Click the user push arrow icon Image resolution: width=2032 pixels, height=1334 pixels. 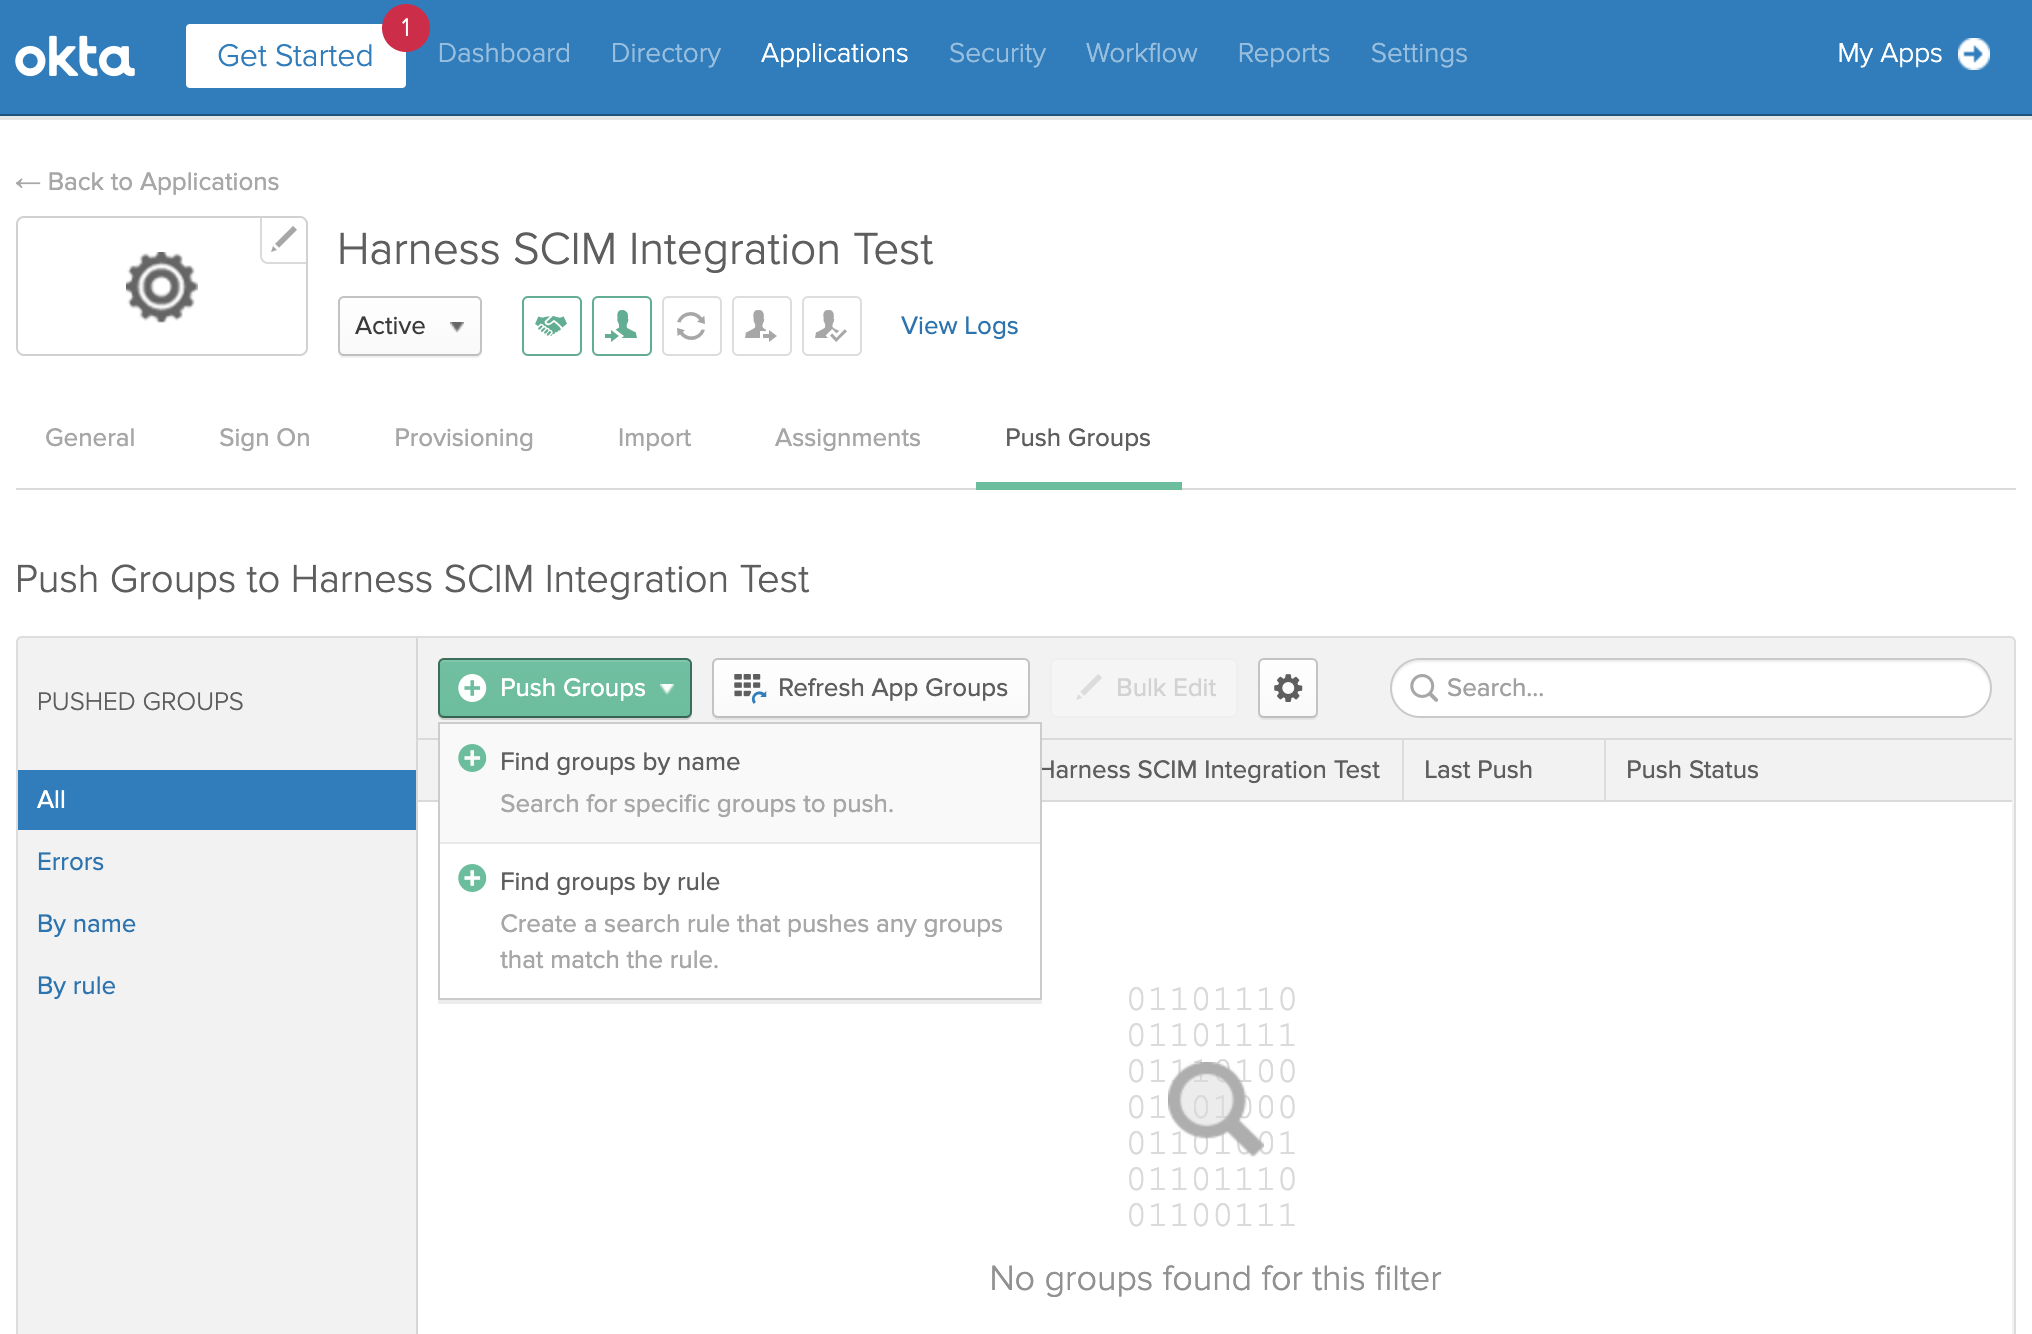[761, 326]
